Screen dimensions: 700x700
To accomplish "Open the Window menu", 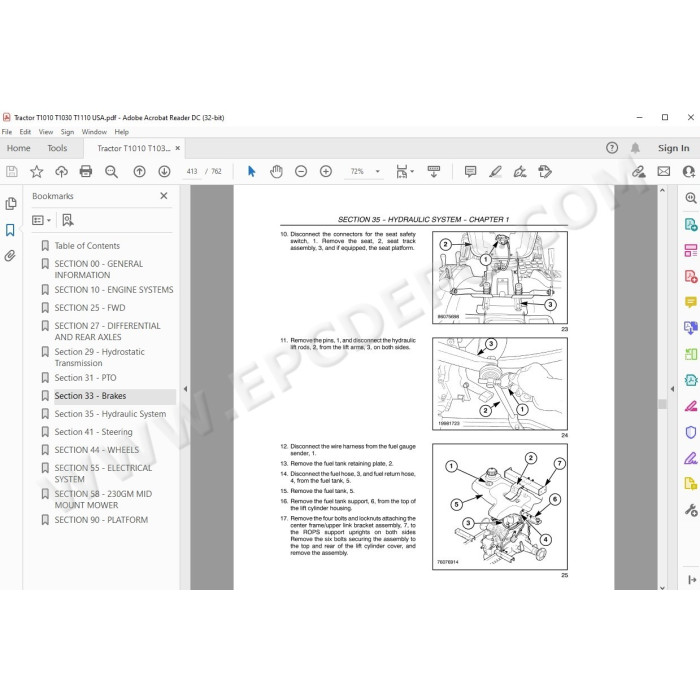I will (x=94, y=132).
